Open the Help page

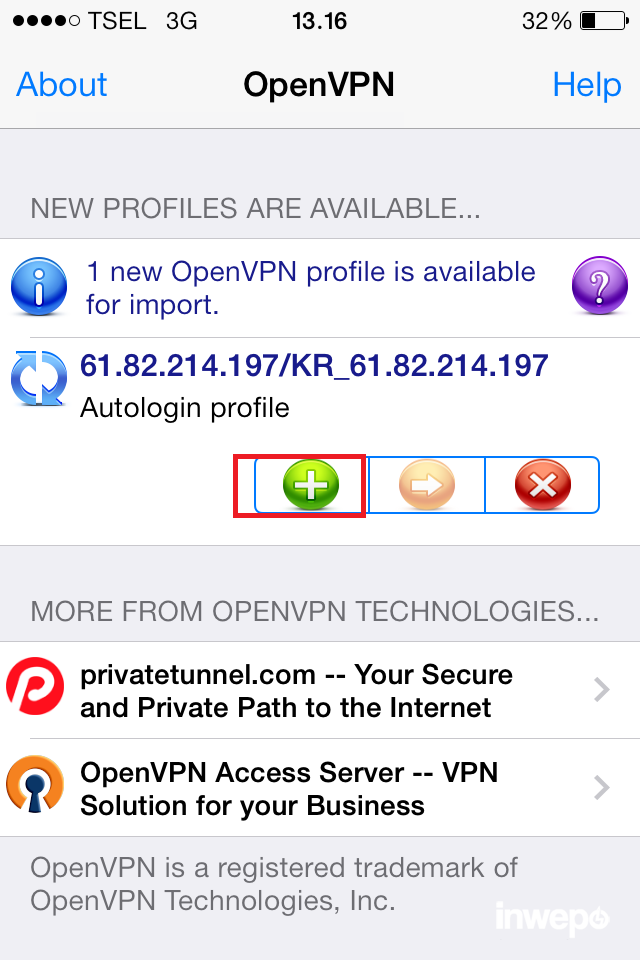(x=587, y=84)
